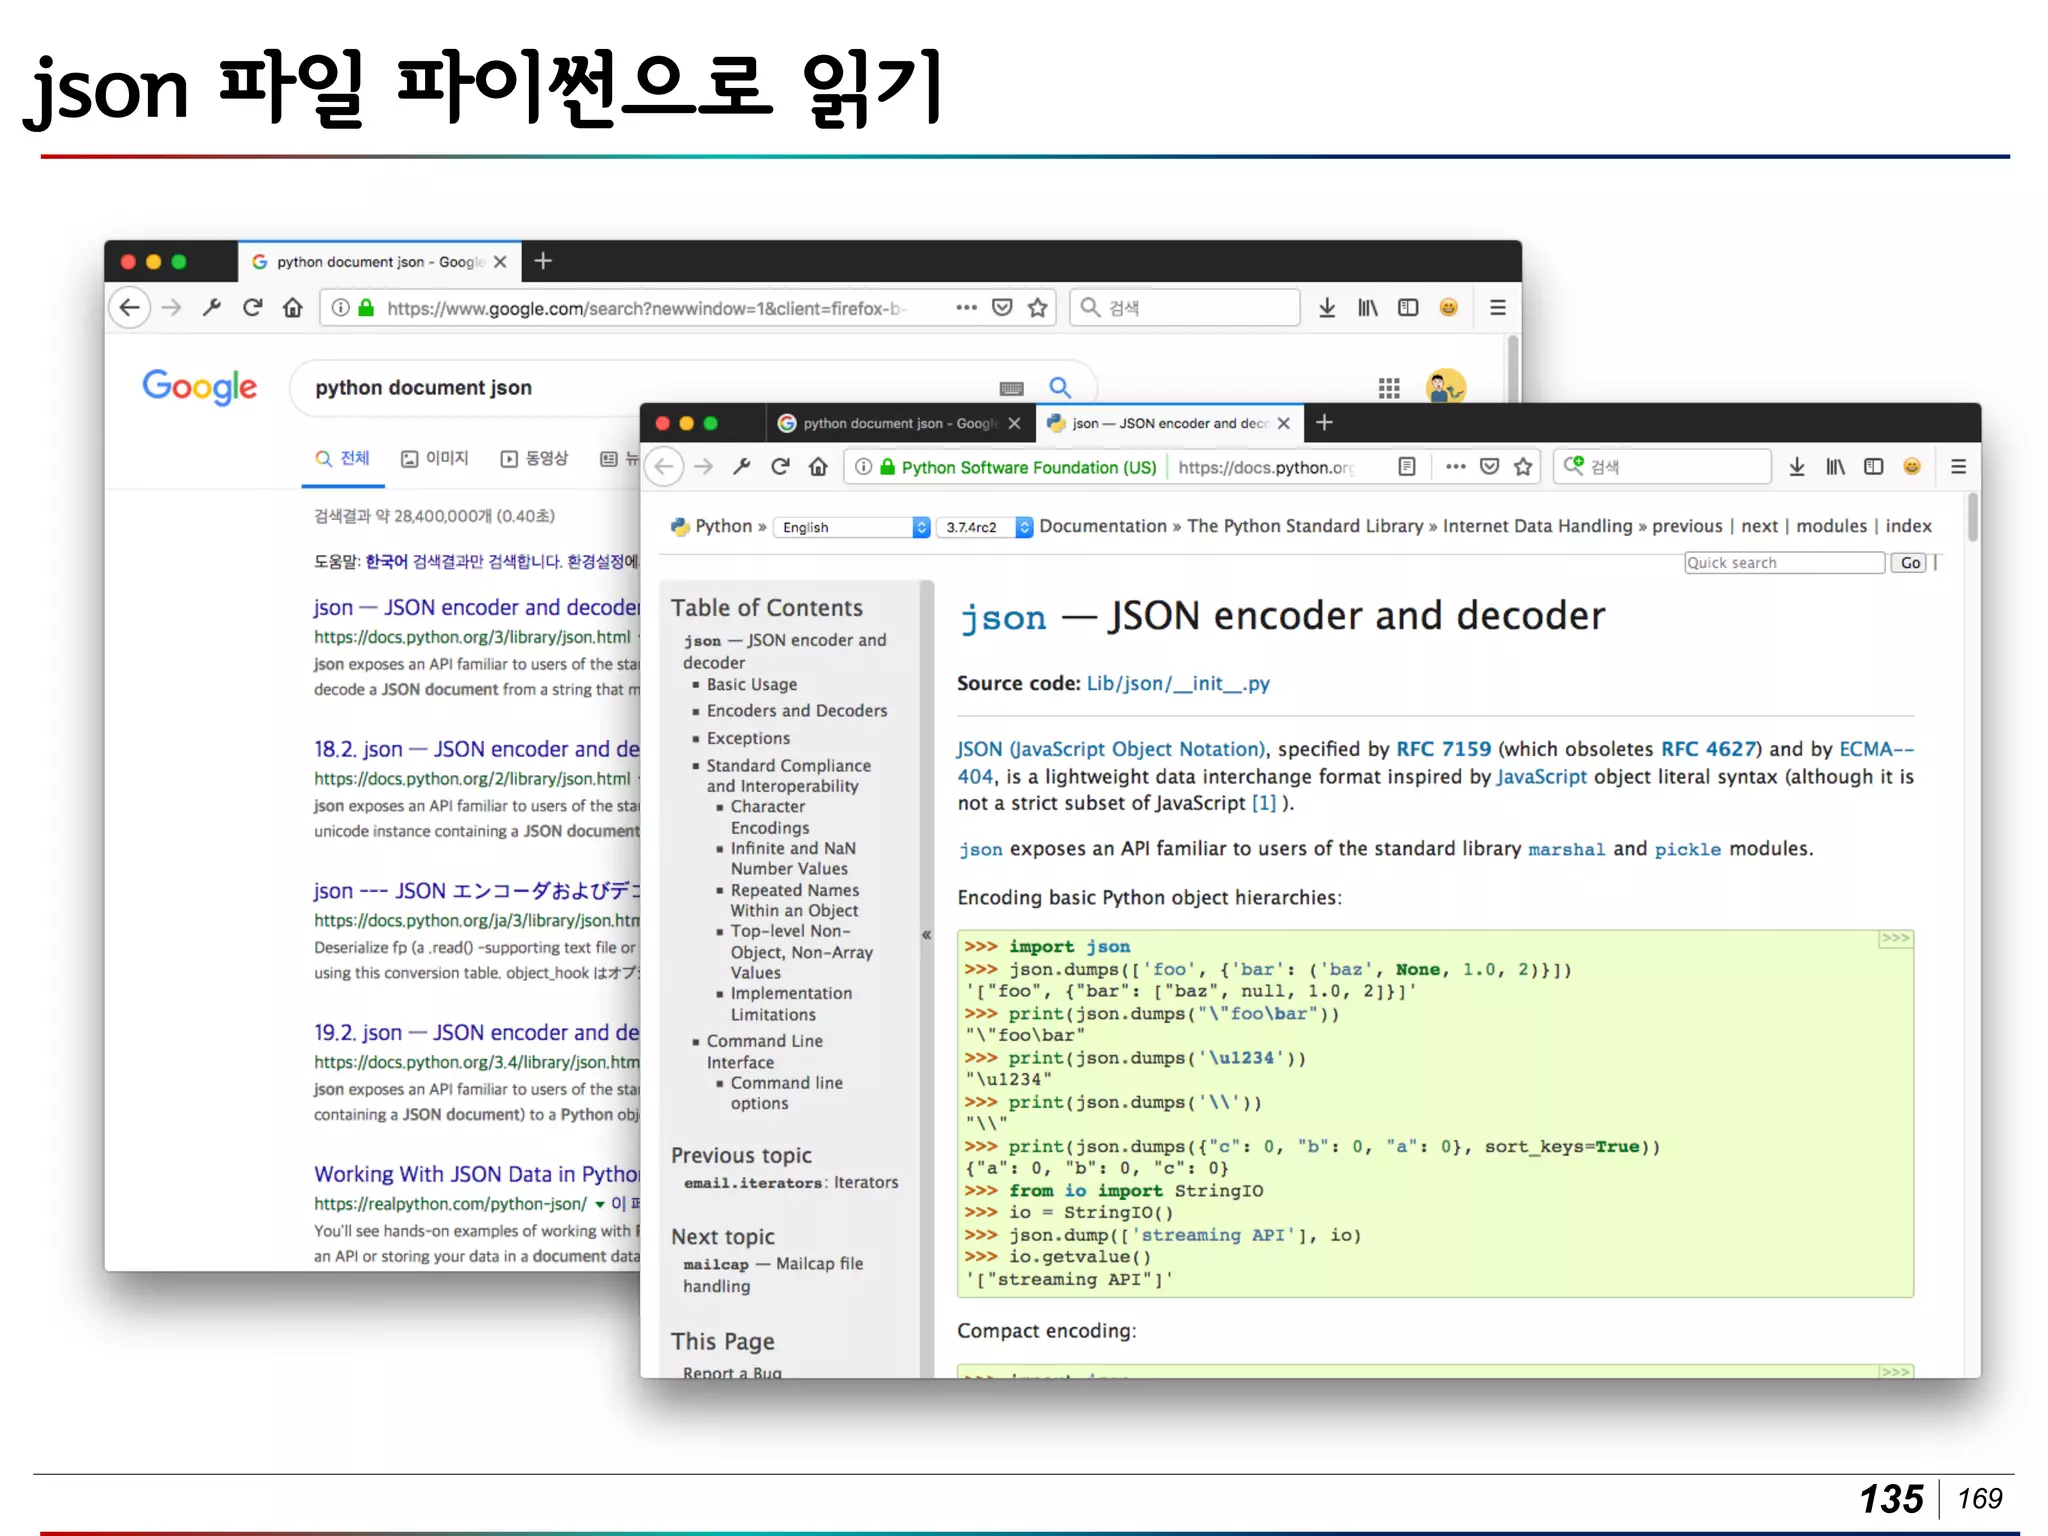Toggle sidebar icon in front browser toolbar
The width and height of the screenshot is (2048, 1536).
1874,467
